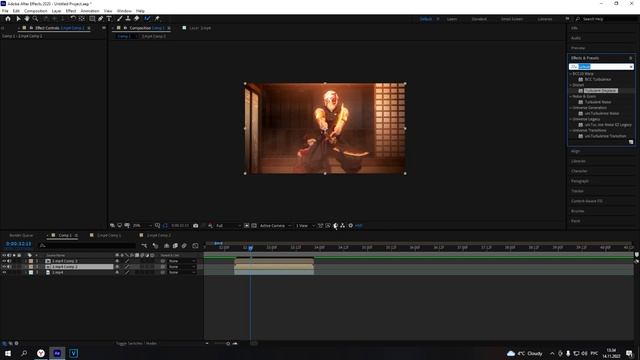Toggle shy switch on 1.mp4 layer
The height and width of the screenshot is (360, 640).
click(118, 272)
